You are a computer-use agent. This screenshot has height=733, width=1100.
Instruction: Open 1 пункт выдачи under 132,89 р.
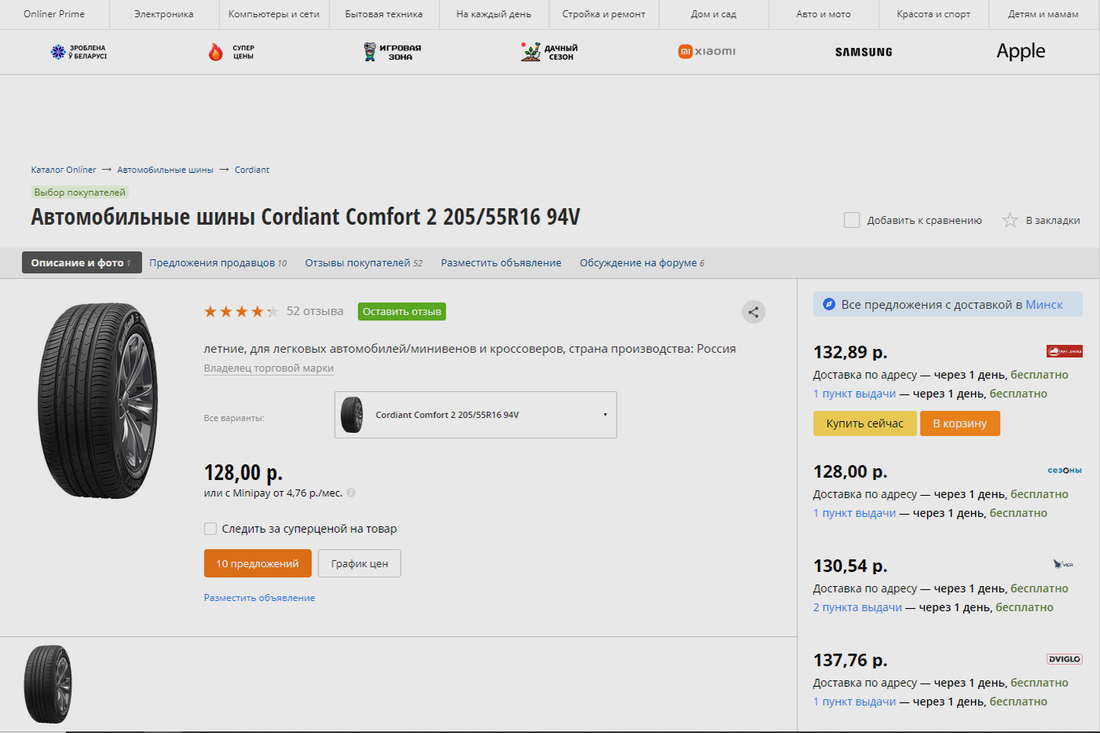click(854, 394)
